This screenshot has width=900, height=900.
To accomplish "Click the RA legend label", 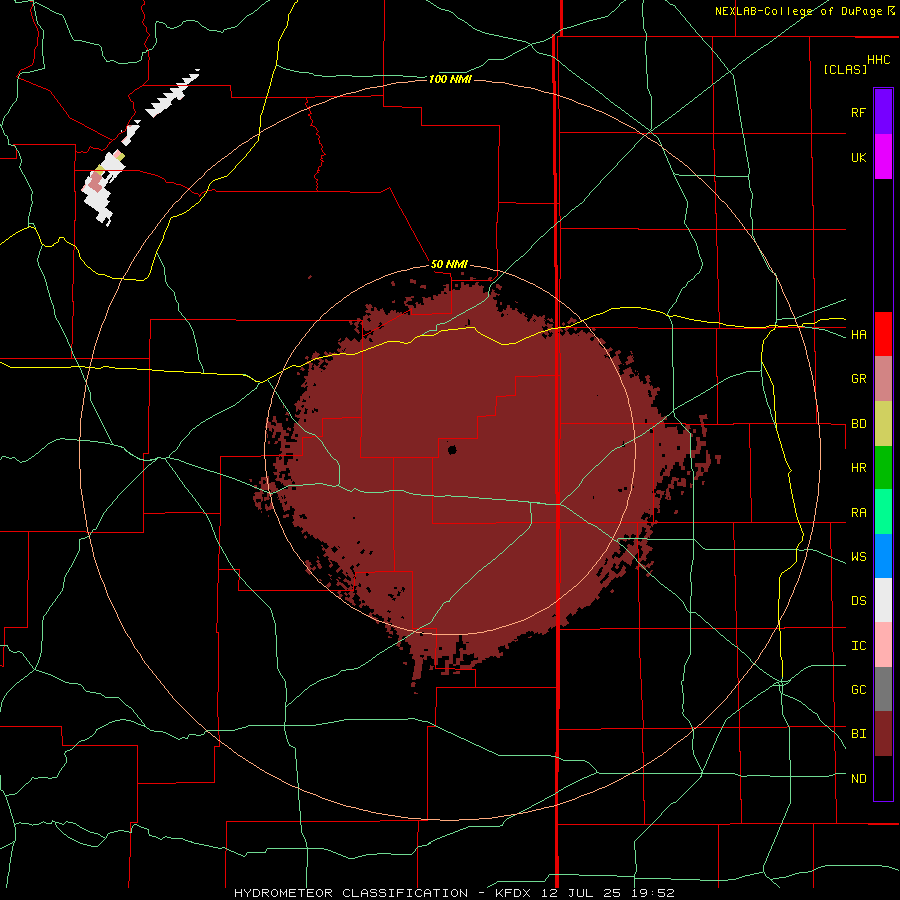I will (x=858, y=513).
